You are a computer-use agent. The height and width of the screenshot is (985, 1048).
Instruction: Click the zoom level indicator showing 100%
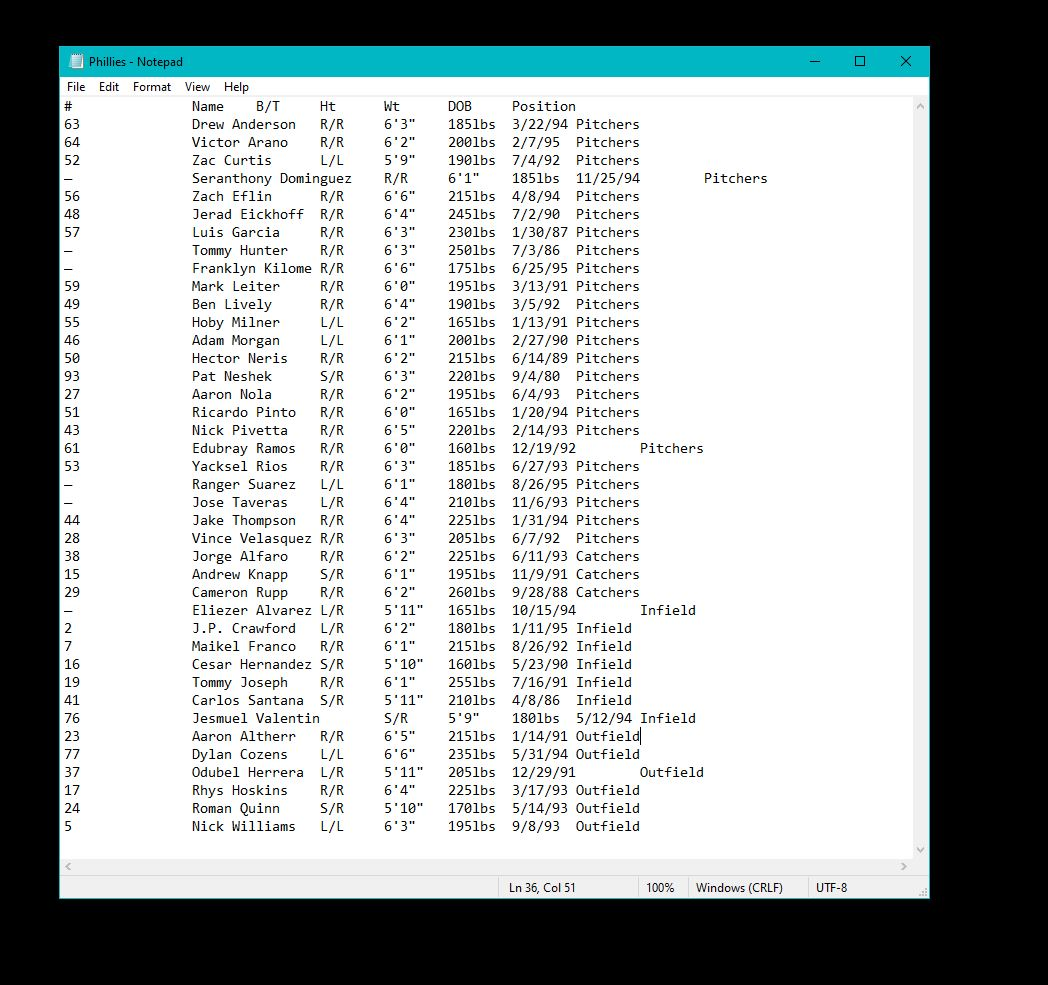point(661,887)
